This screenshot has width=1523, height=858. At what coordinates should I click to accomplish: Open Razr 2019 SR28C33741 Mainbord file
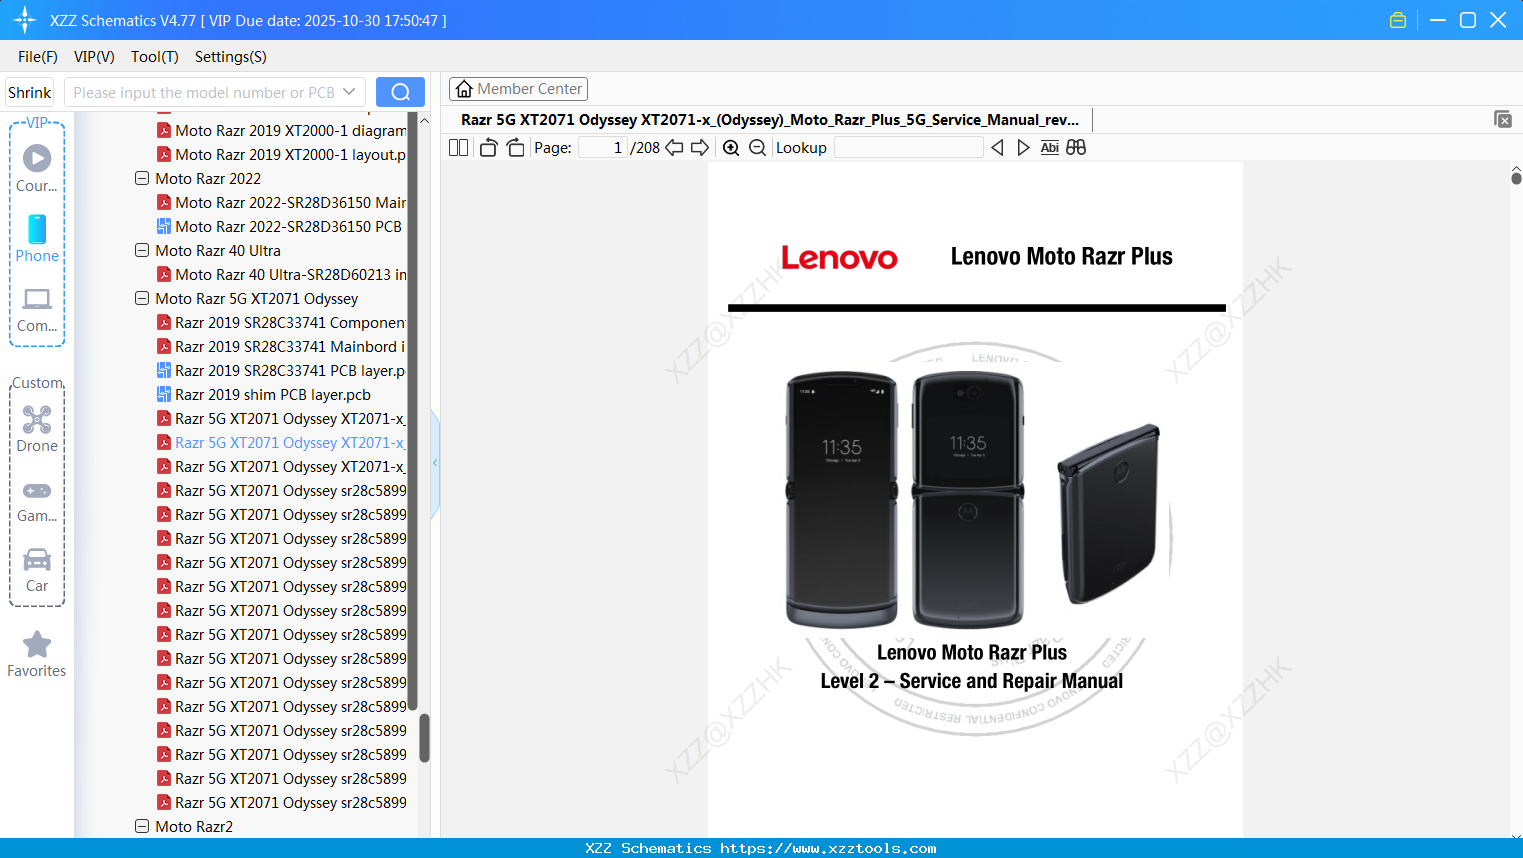point(291,346)
